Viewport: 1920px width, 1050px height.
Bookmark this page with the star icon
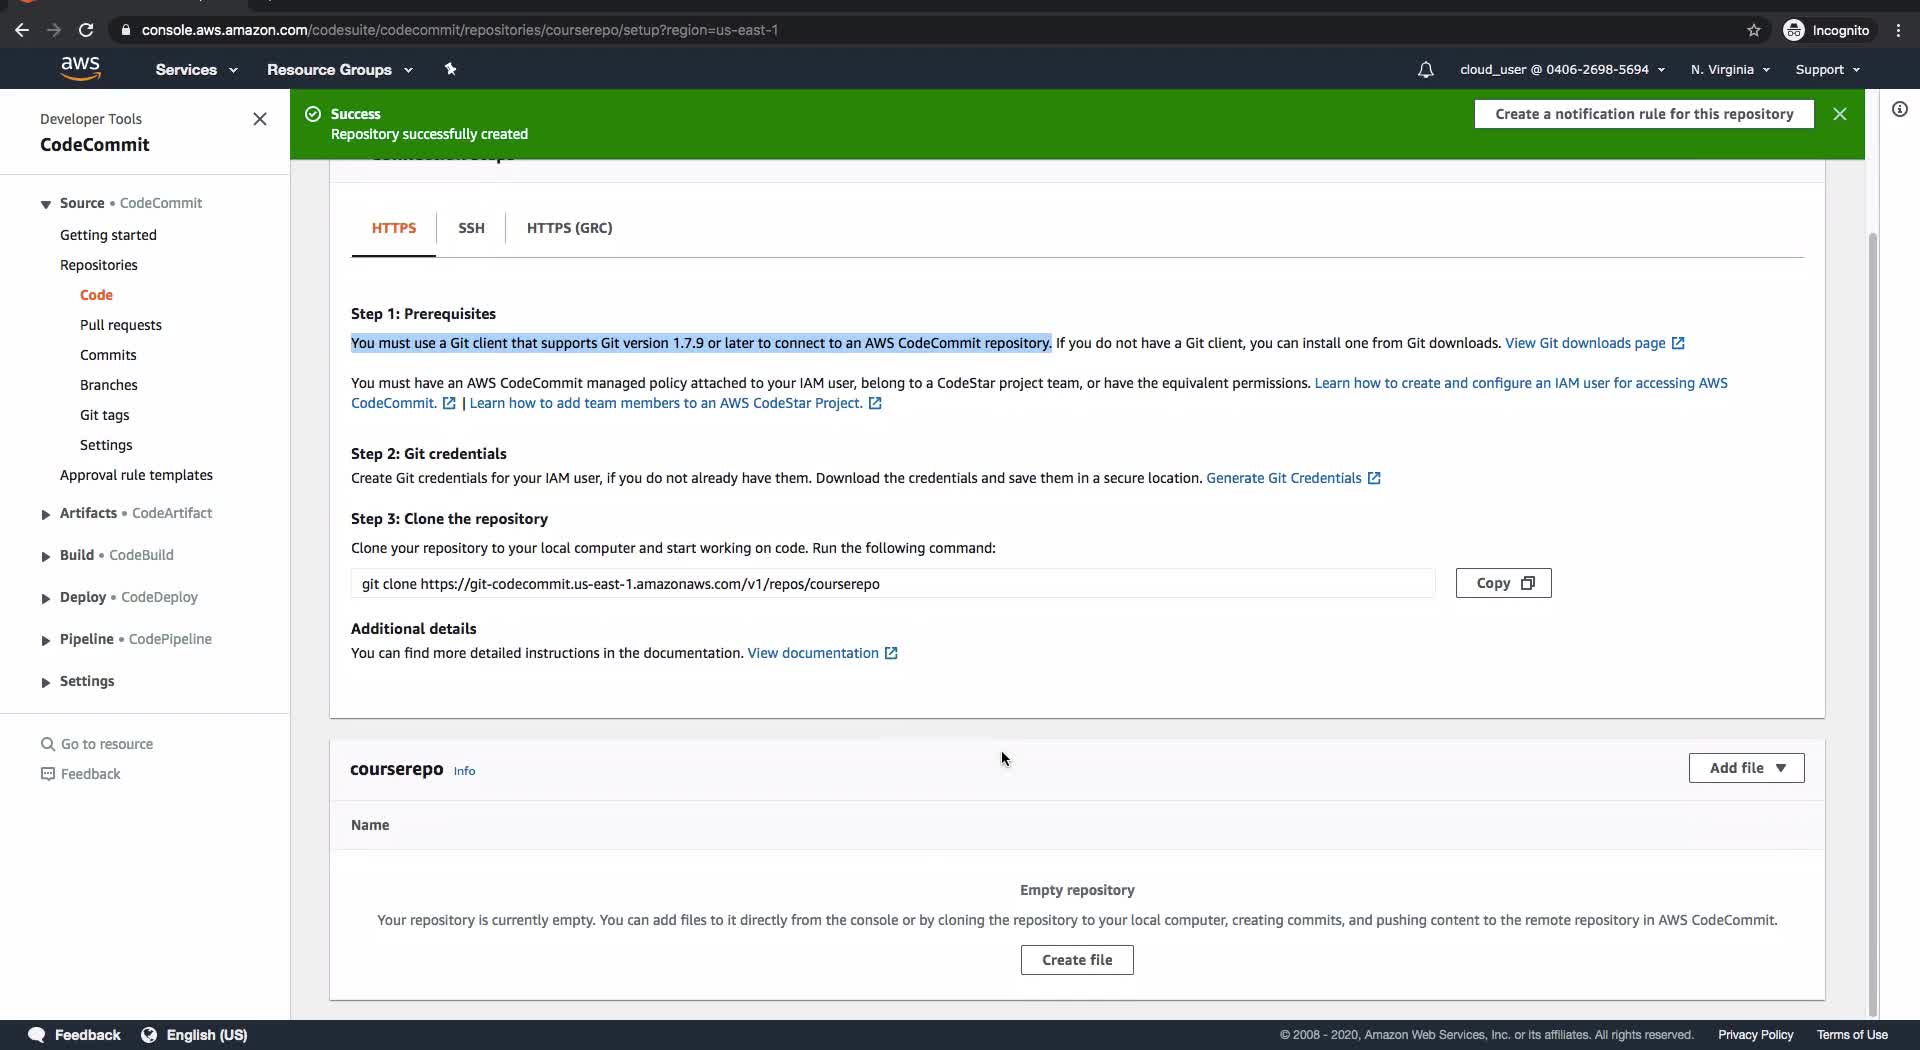click(1754, 30)
